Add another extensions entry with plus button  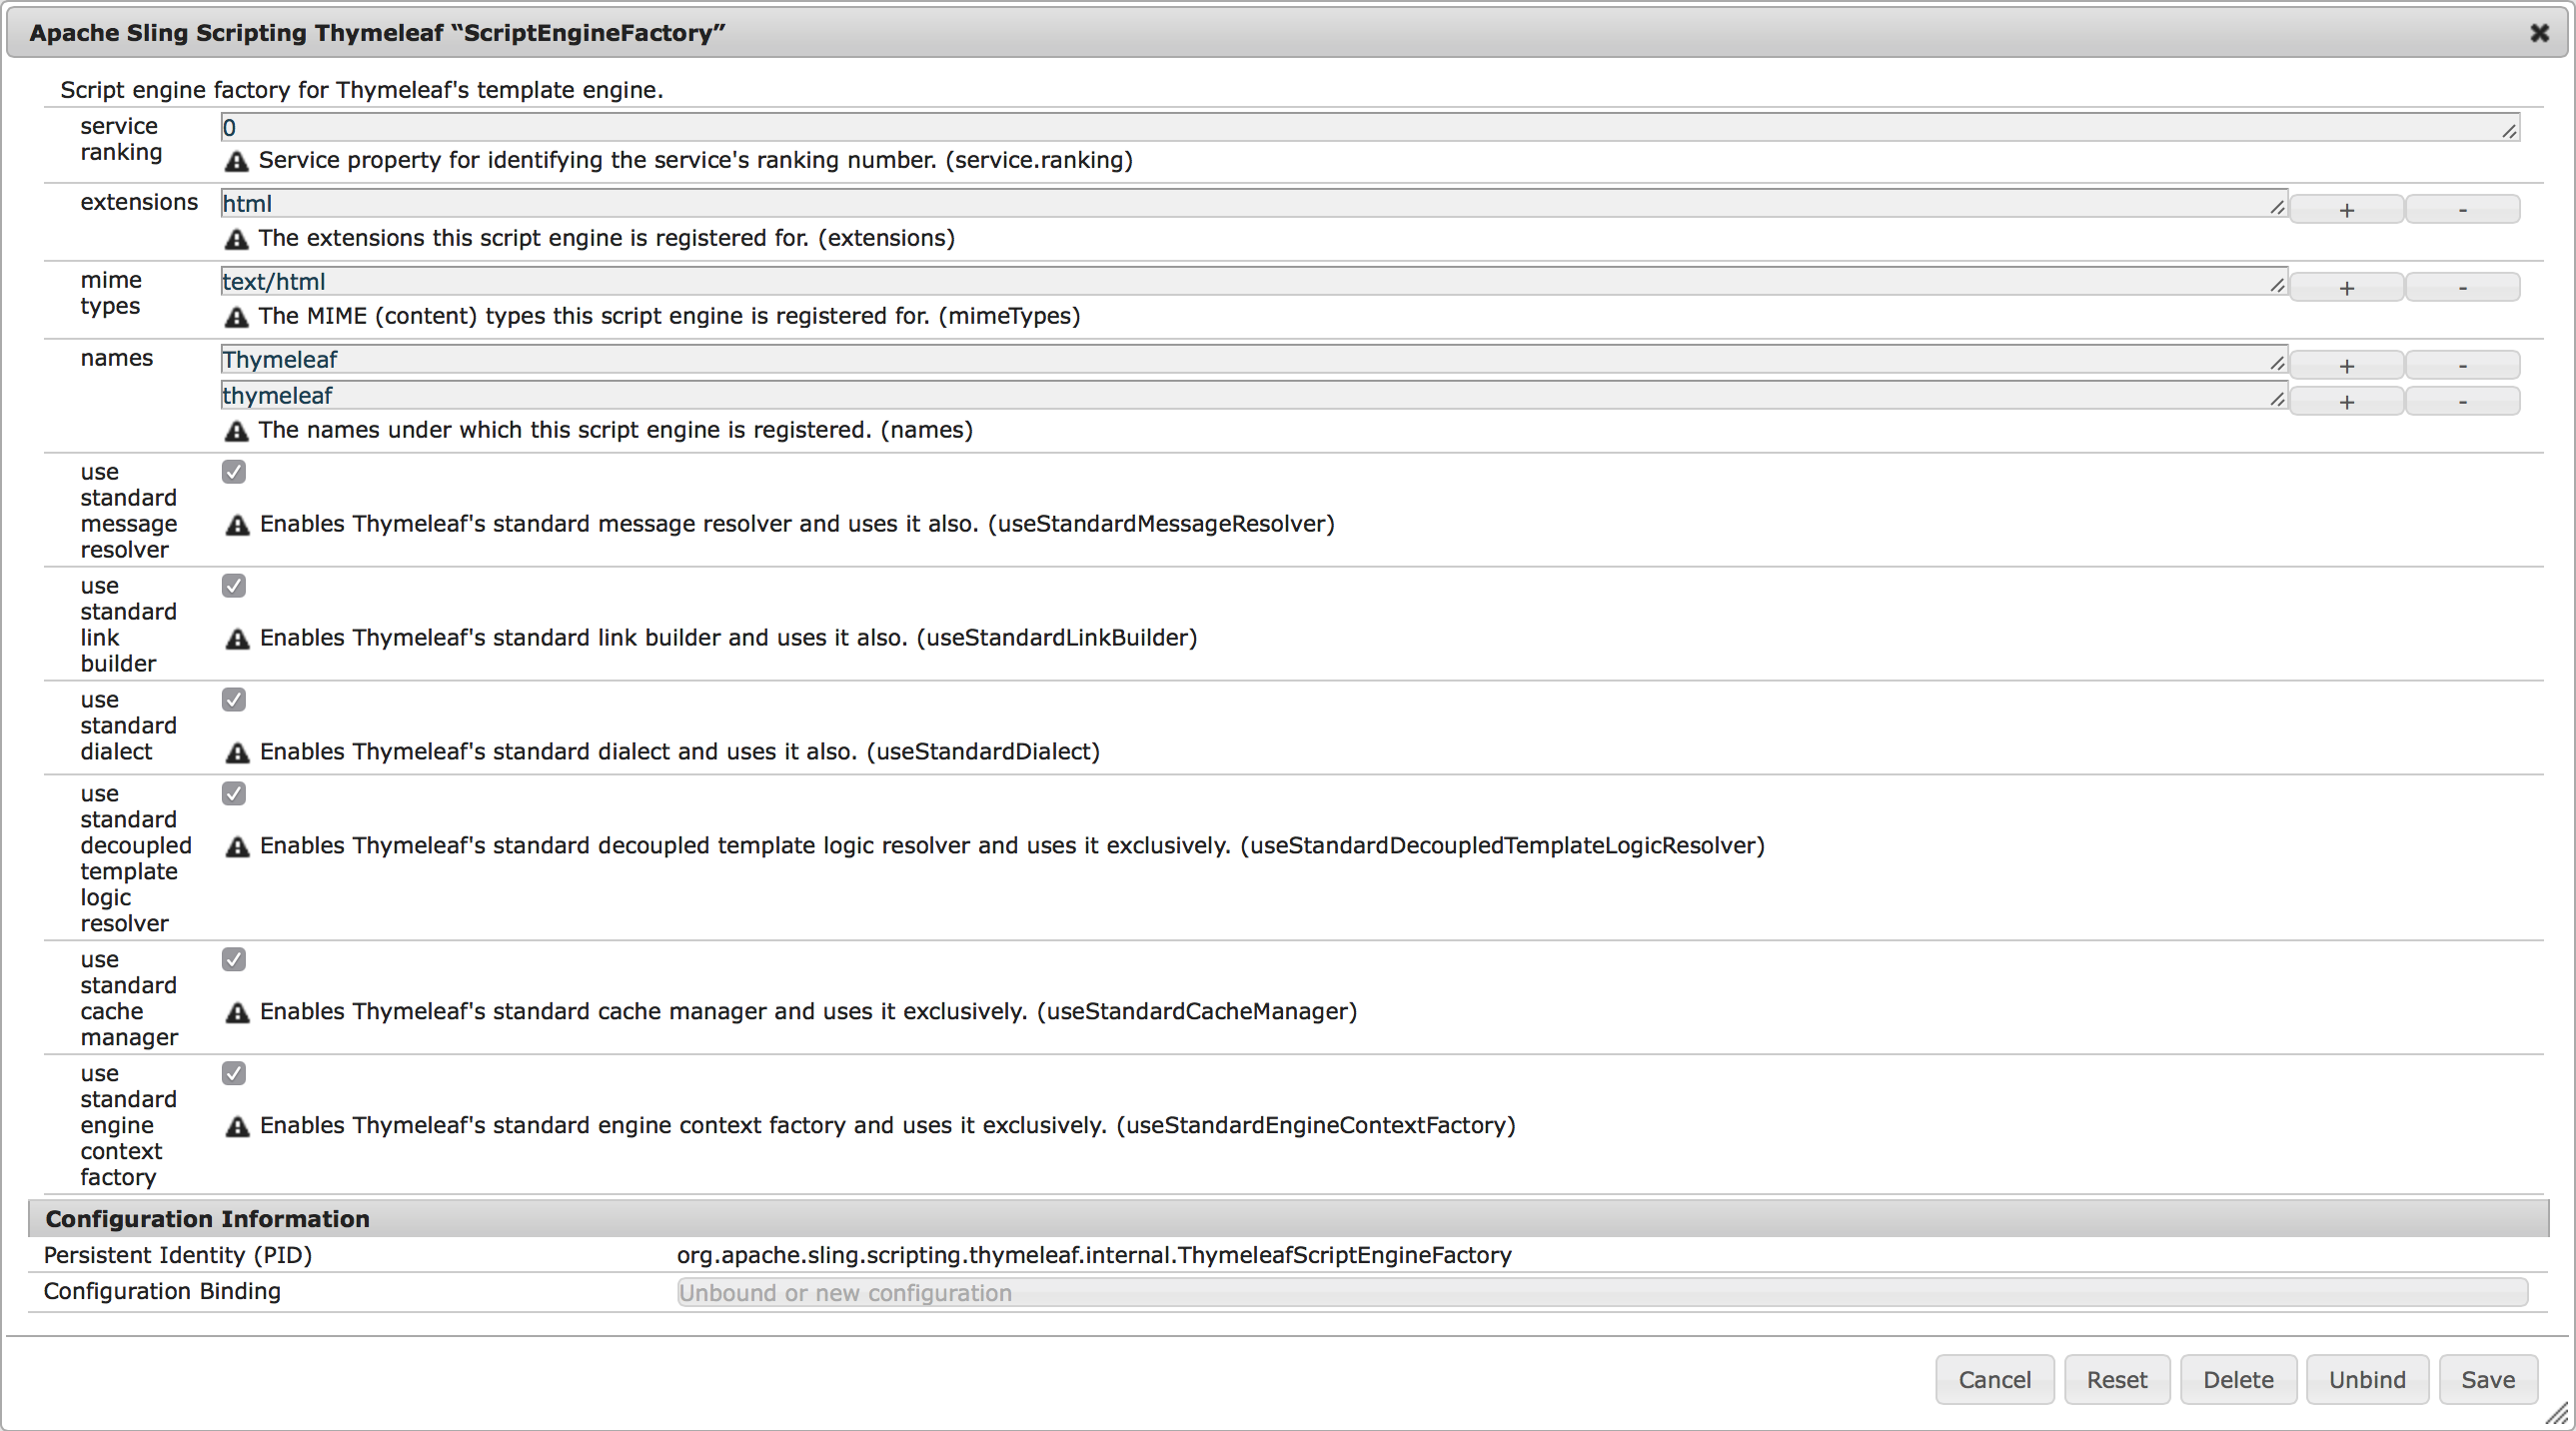2346,208
